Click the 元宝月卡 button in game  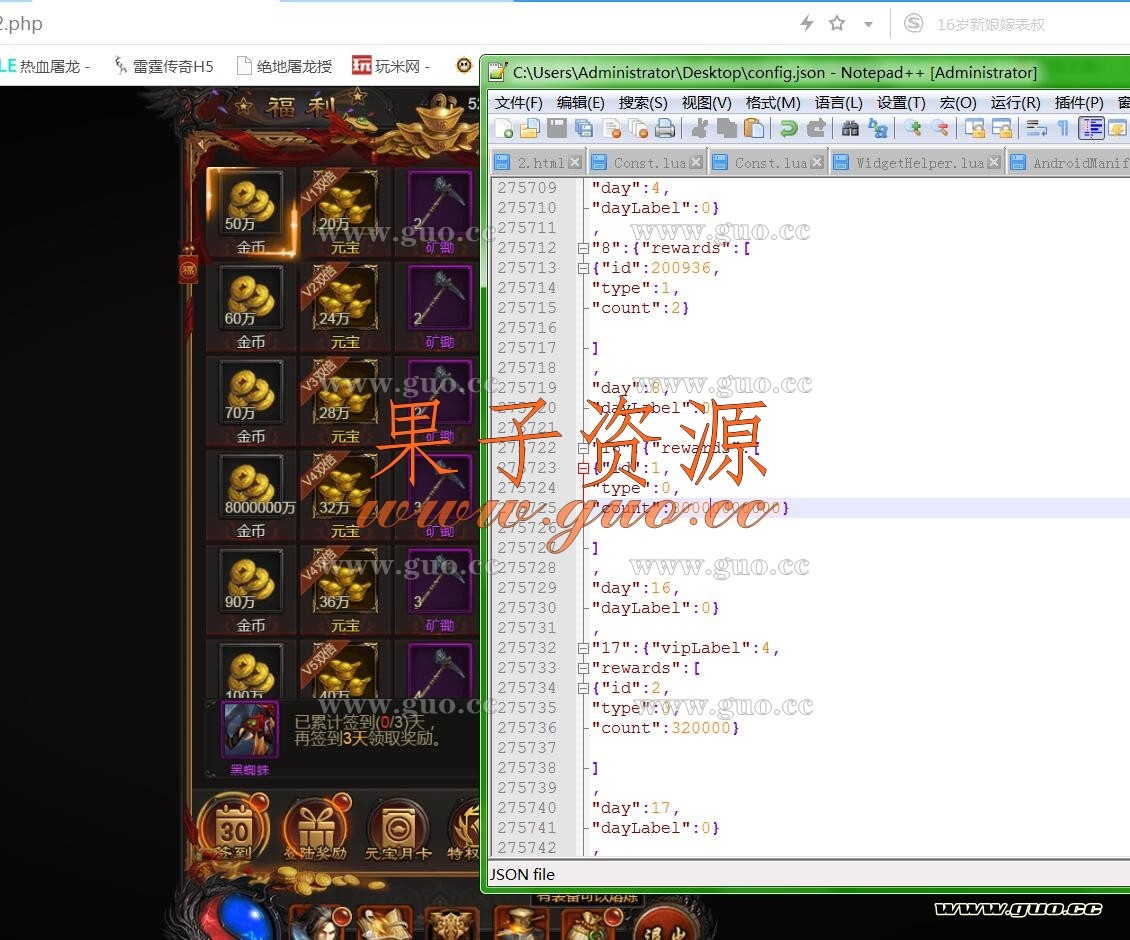tap(398, 828)
